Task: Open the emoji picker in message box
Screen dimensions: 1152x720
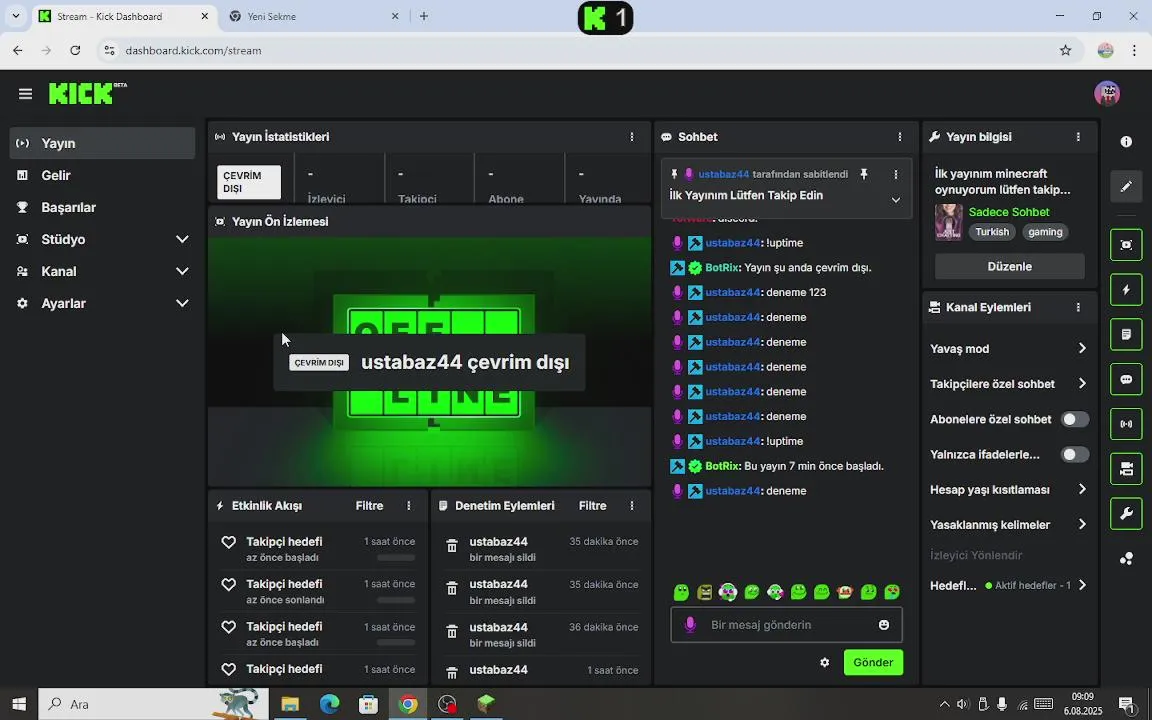Action: 884,624
